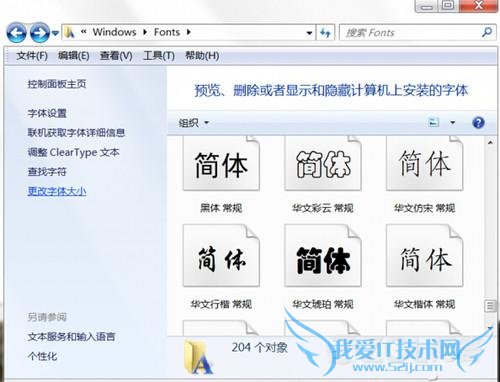
Task: Click the 黑体 常规 label
Action: 221,208
